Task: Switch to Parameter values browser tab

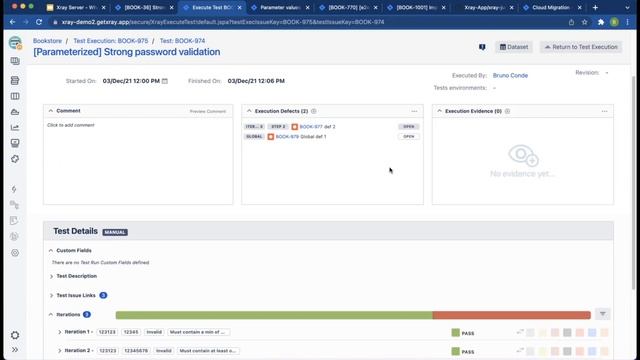Action: (280, 7)
